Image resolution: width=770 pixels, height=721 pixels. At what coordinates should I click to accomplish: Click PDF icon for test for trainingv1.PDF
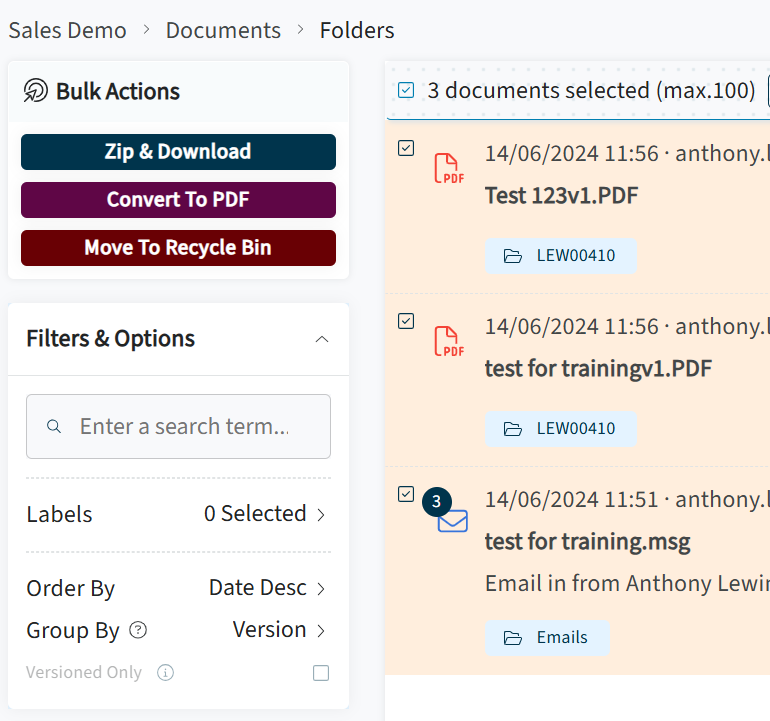click(449, 341)
